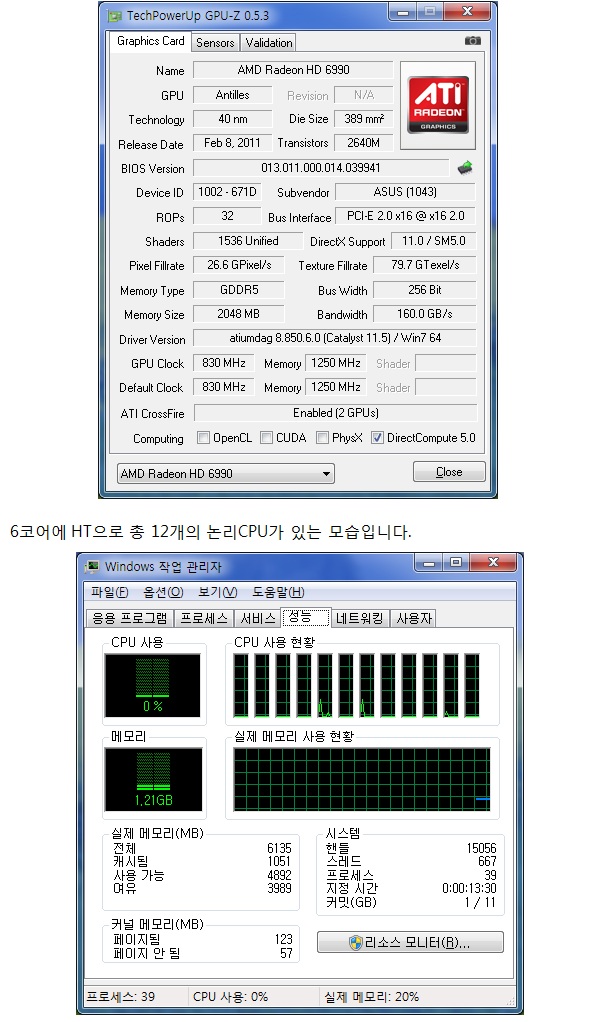Click the Shaders value 1536 Unified
Screen dimensions: 600x1022
248,241
